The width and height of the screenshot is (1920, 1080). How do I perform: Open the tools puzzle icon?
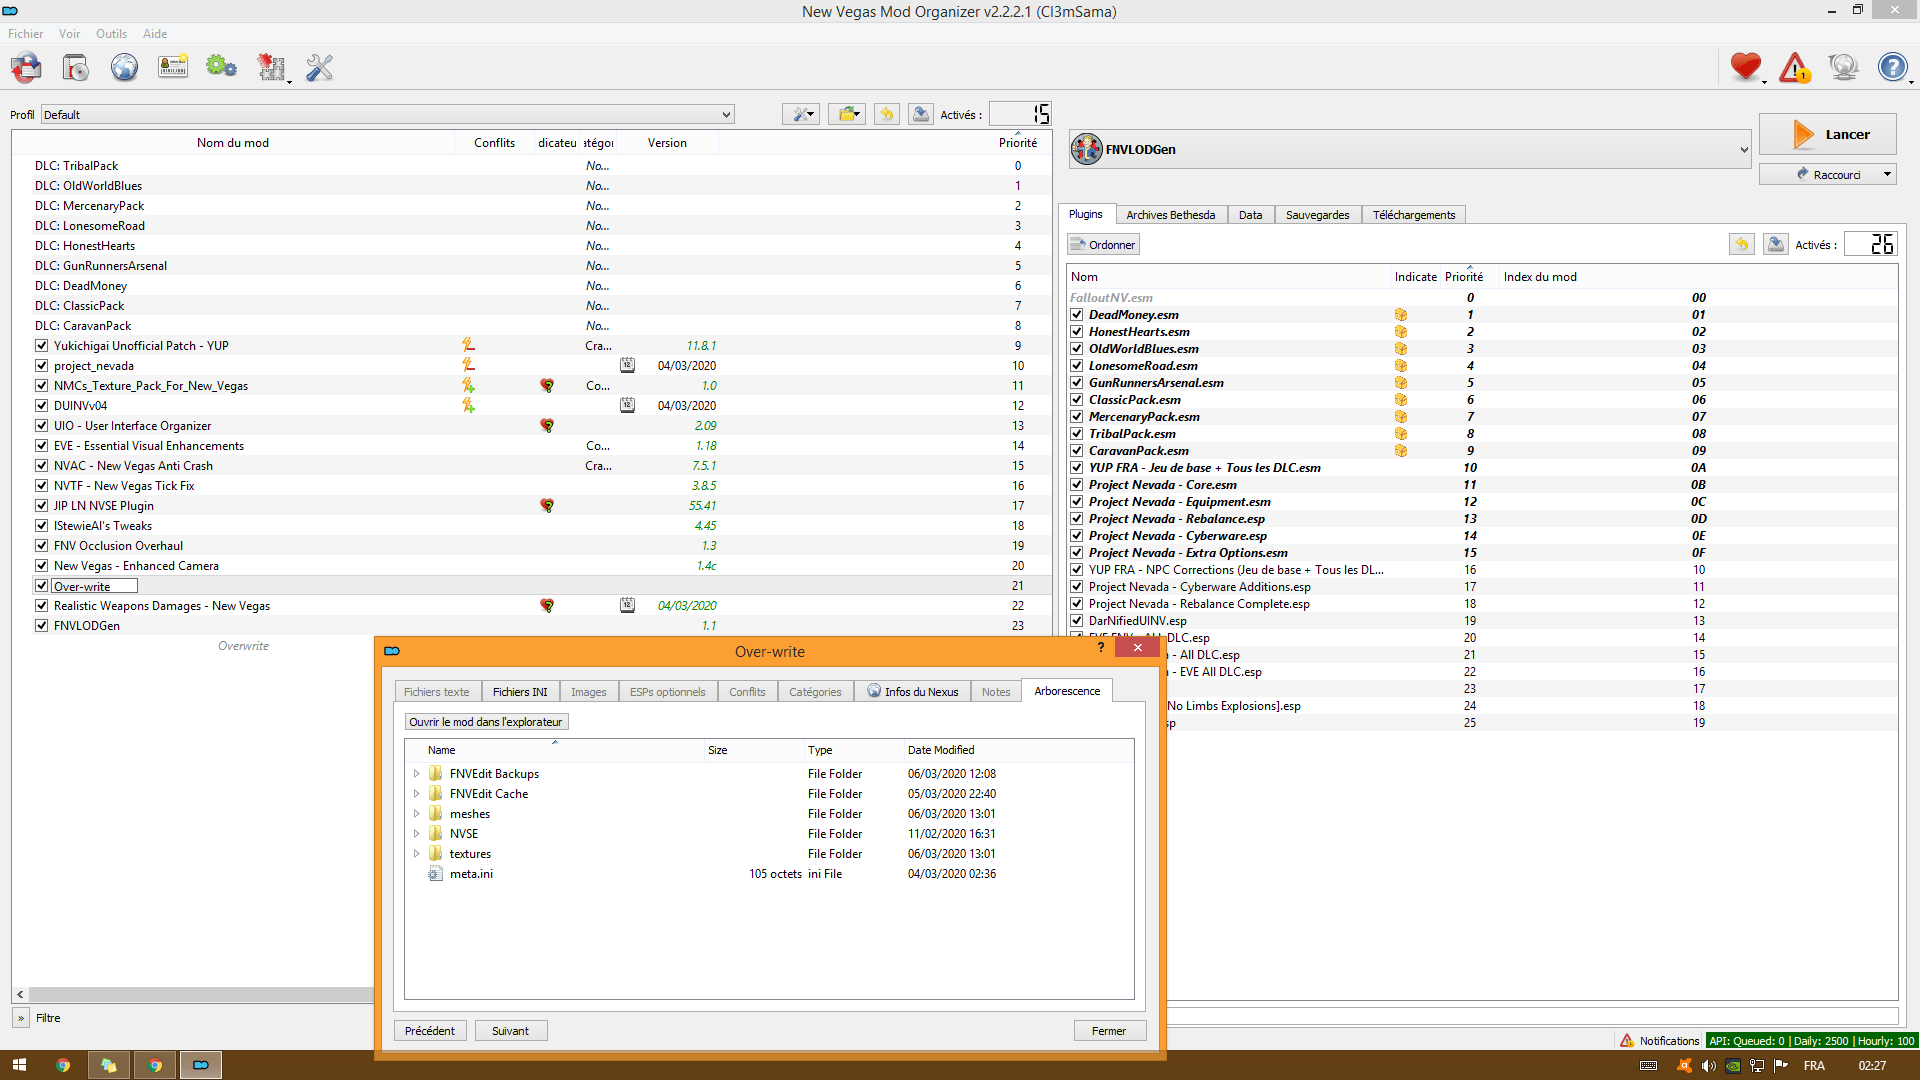[271, 67]
